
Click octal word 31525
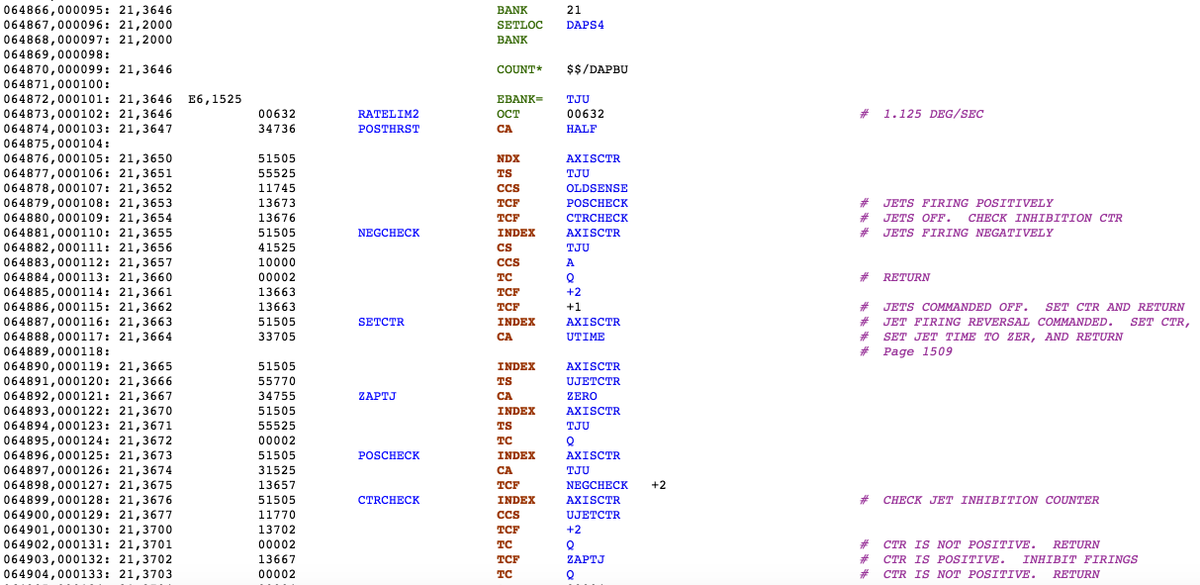click(277, 470)
